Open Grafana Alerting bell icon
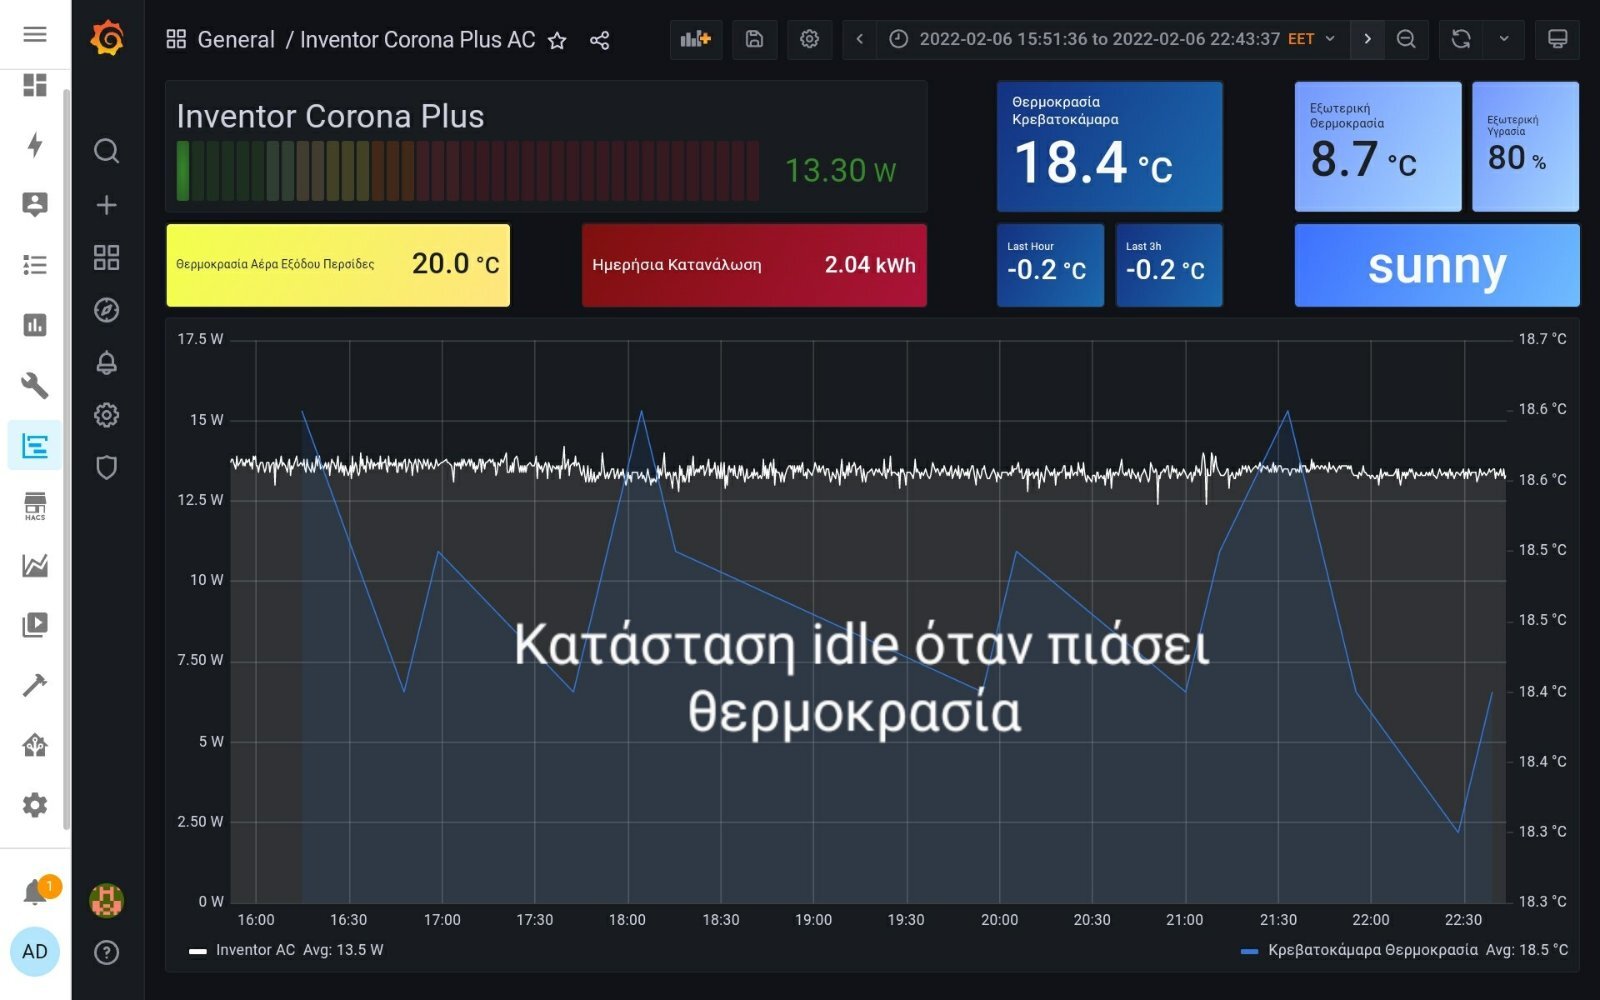This screenshot has height=1000, width=1600. click(x=107, y=362)
